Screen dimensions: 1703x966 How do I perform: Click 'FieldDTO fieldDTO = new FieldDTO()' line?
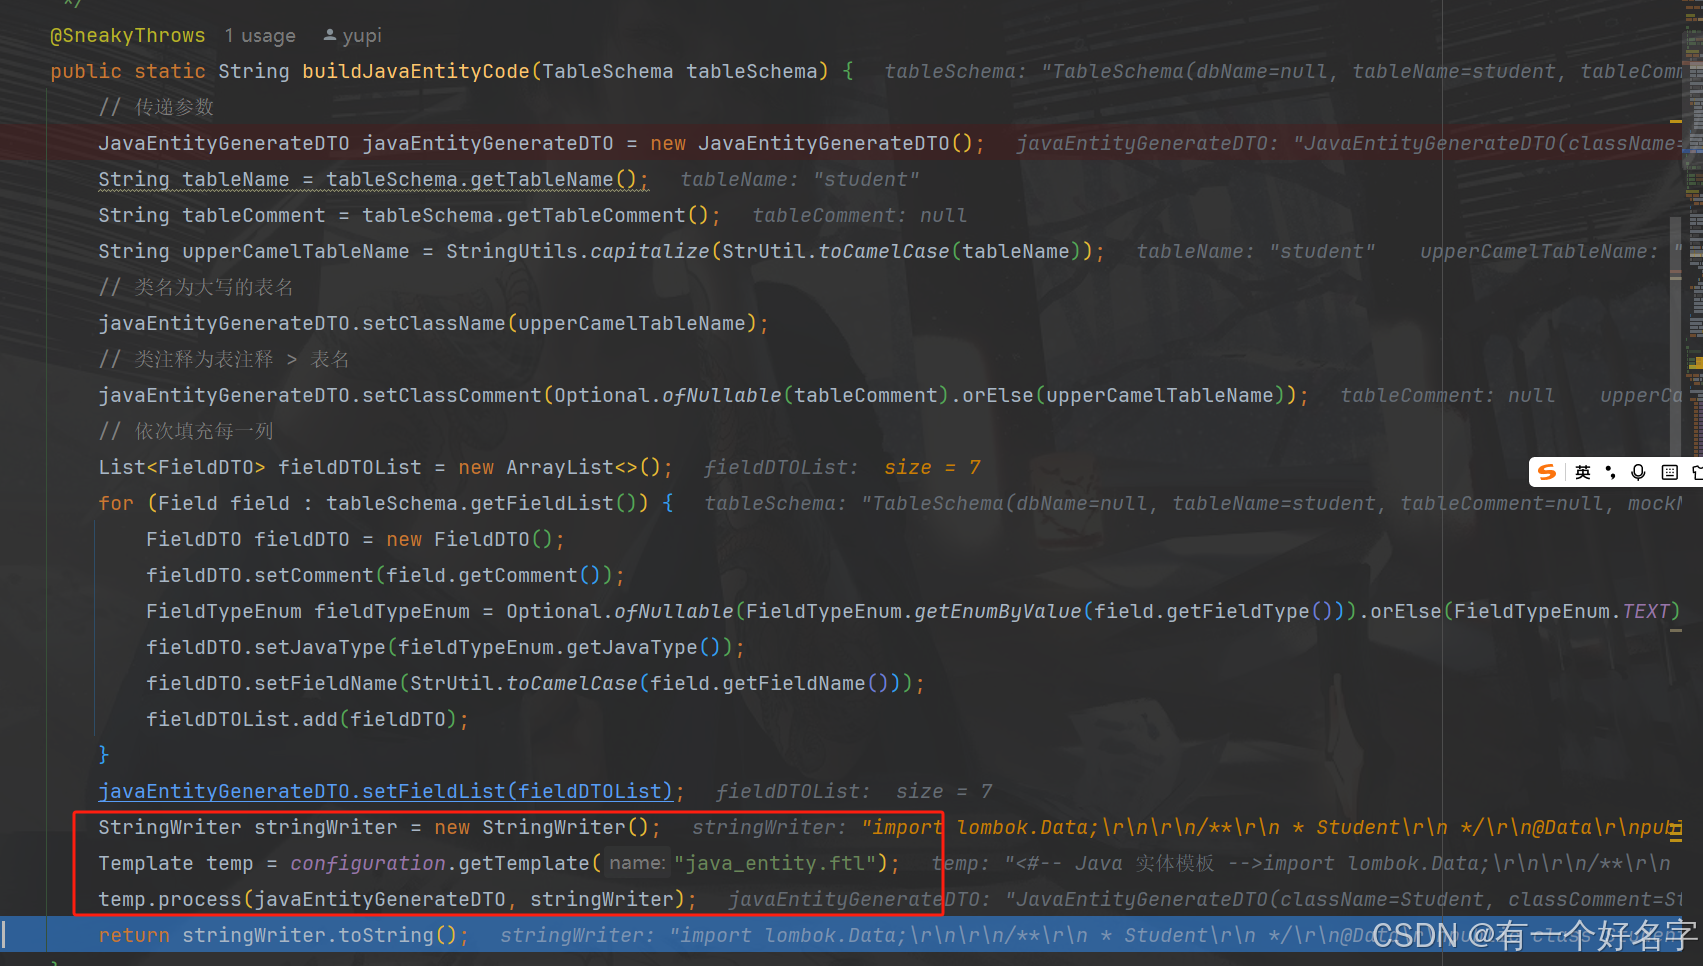355,540
